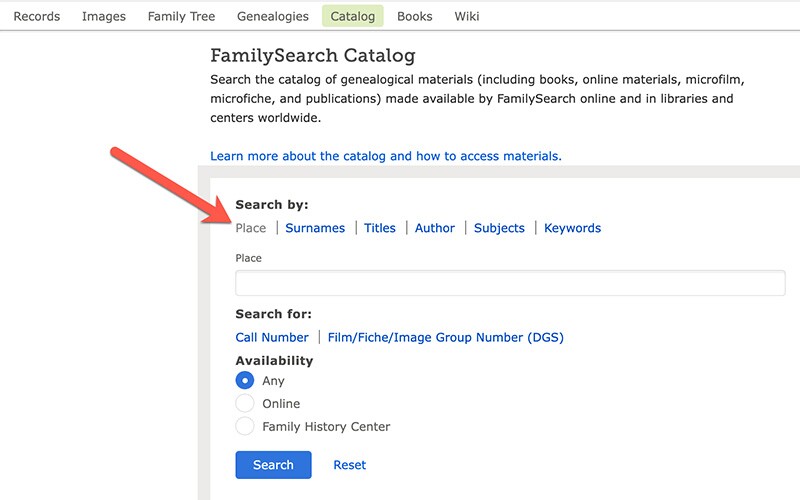Go to the Family Tree tab
Viewport: 800px width, 500px height.
coord(181,16)
